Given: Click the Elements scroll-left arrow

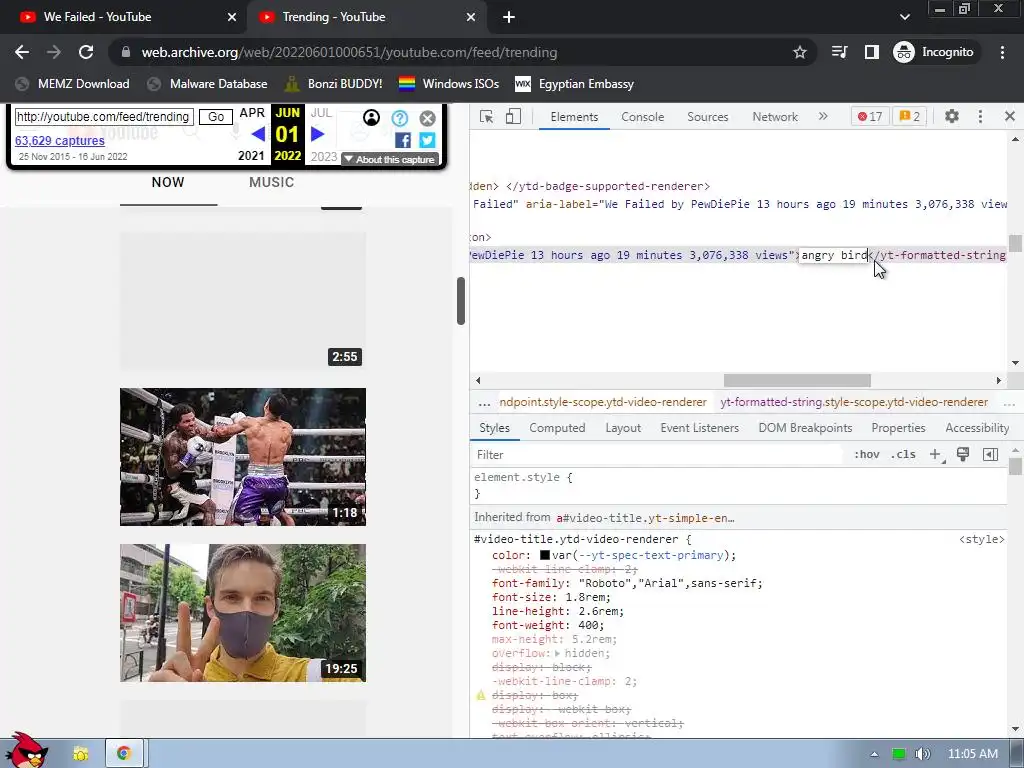Looking at the screenshot, I should [x=478, y=380].
